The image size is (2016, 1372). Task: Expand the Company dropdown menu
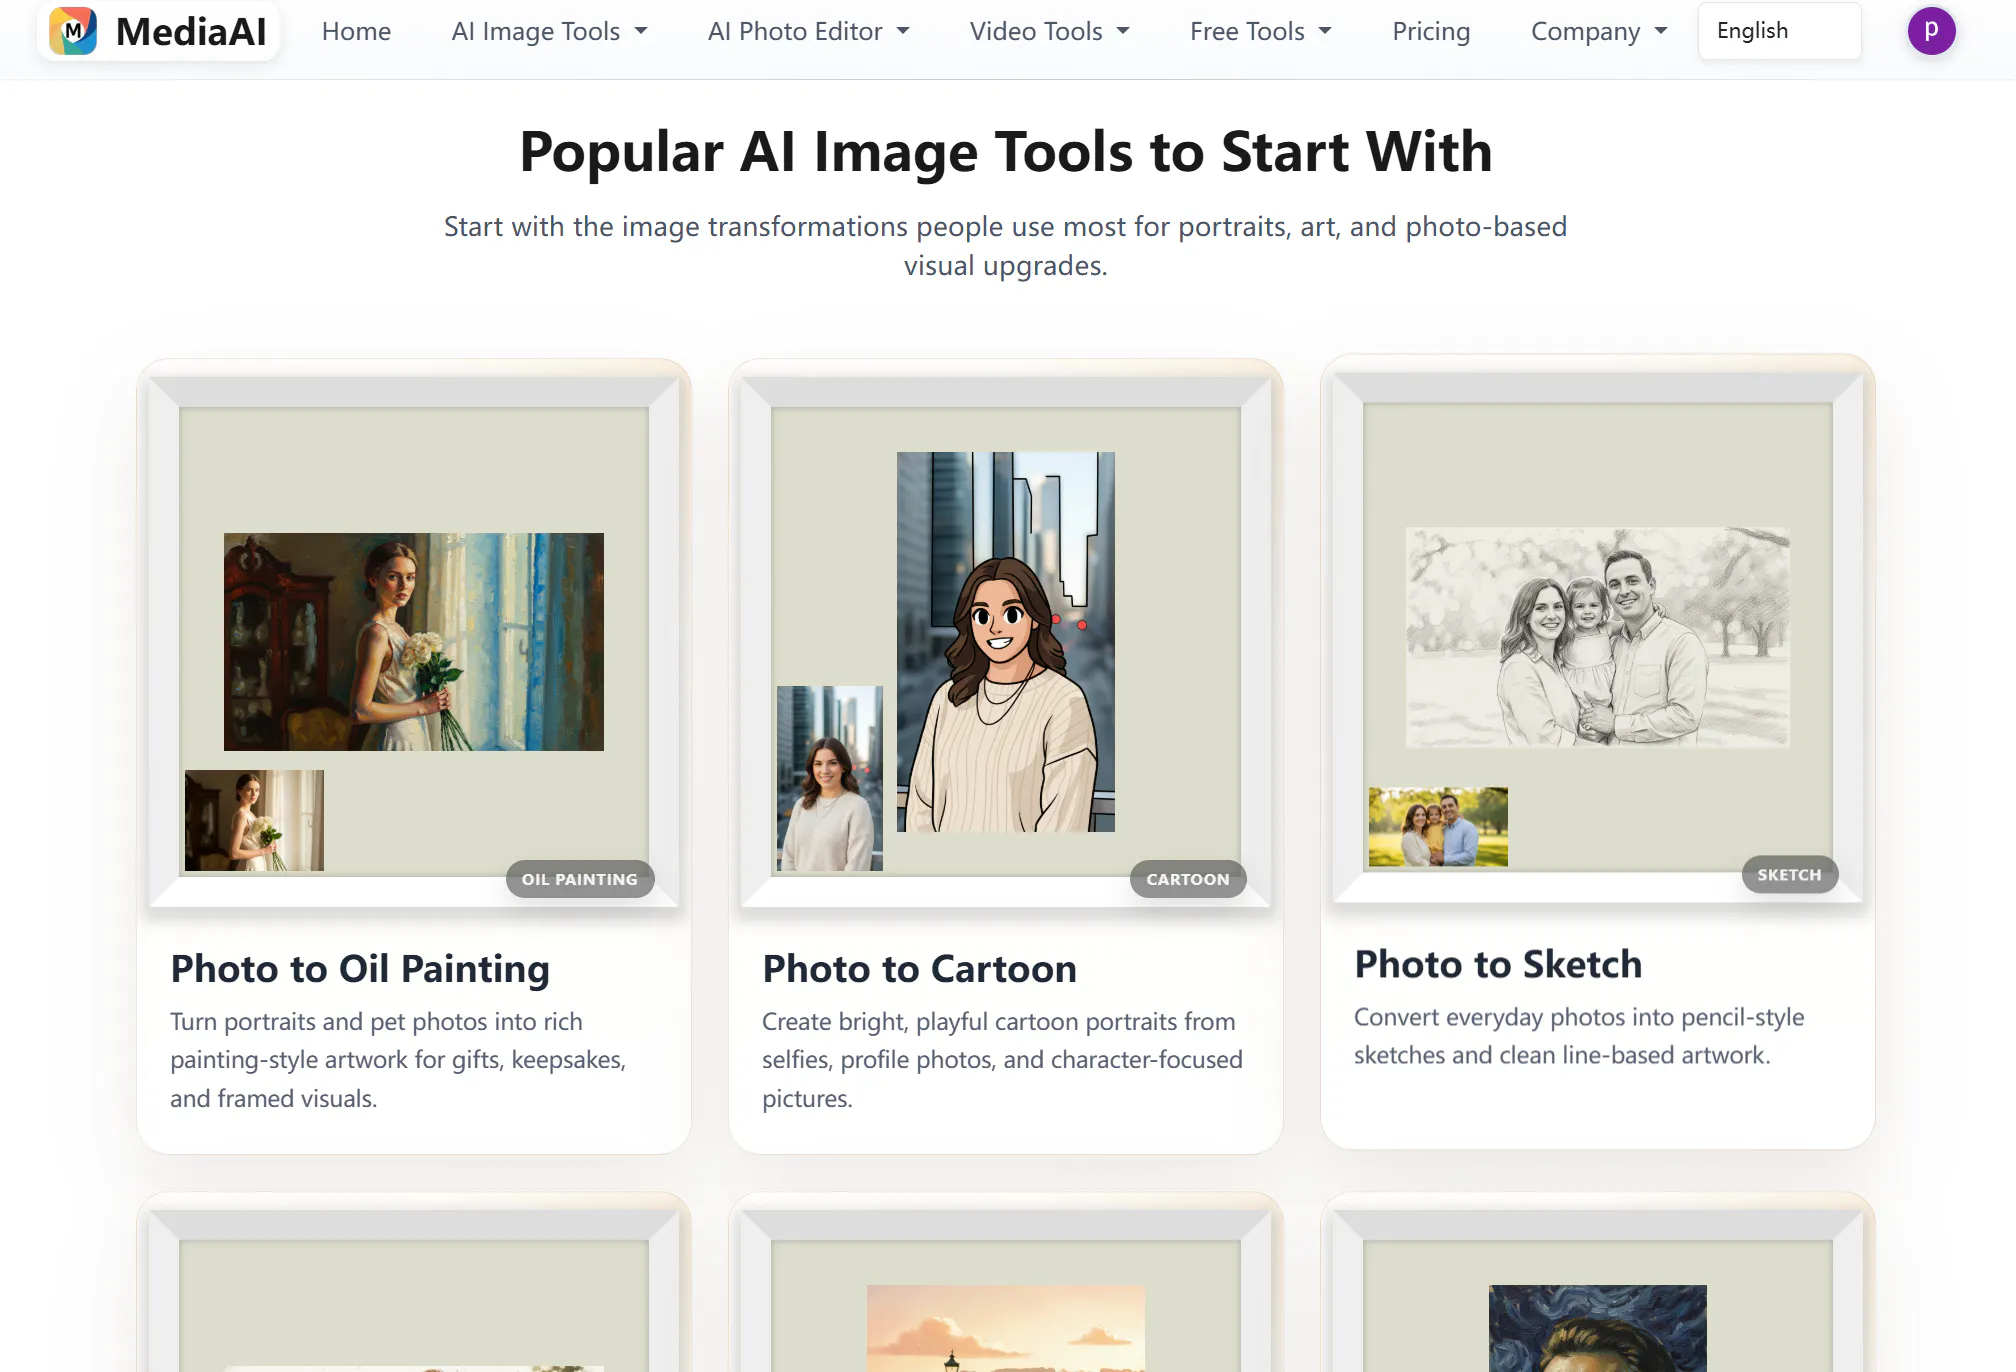1599,31
